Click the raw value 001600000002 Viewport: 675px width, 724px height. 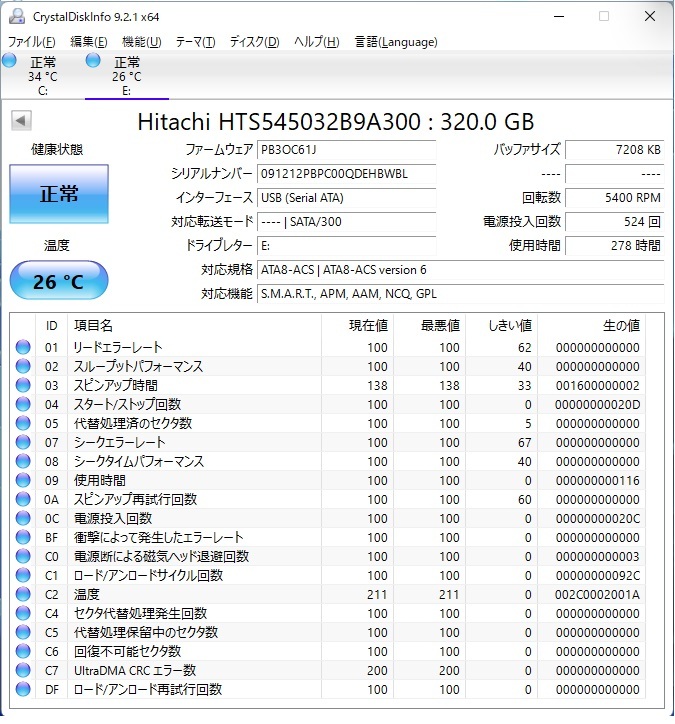click(x=597, y=386)
